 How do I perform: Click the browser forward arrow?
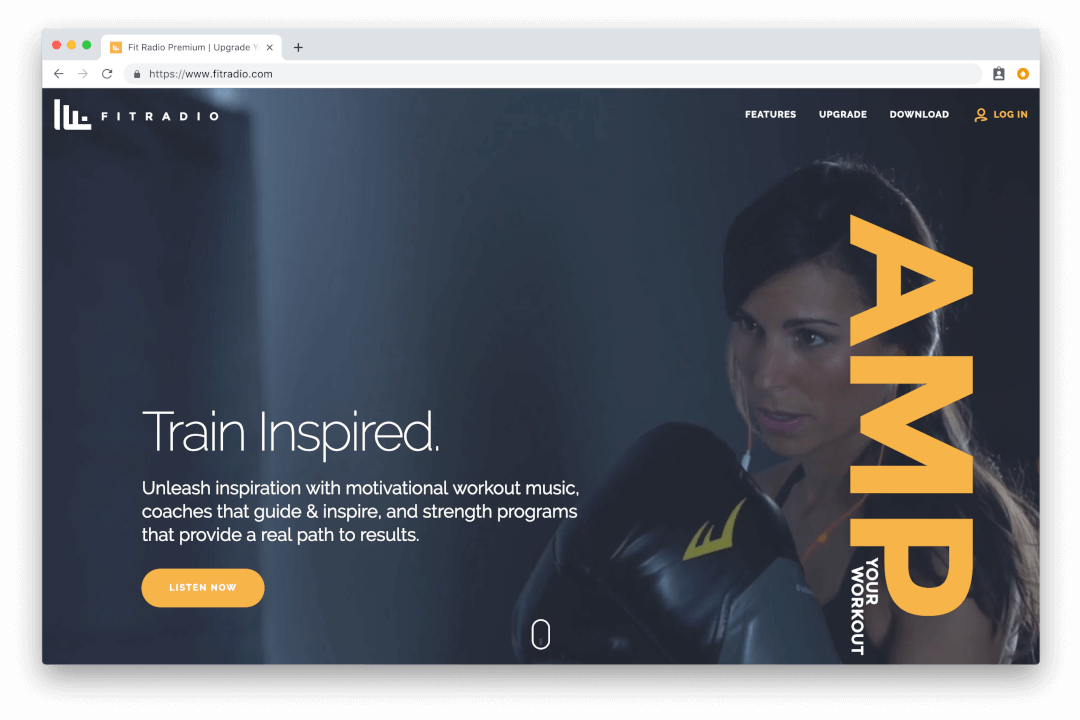83,74
